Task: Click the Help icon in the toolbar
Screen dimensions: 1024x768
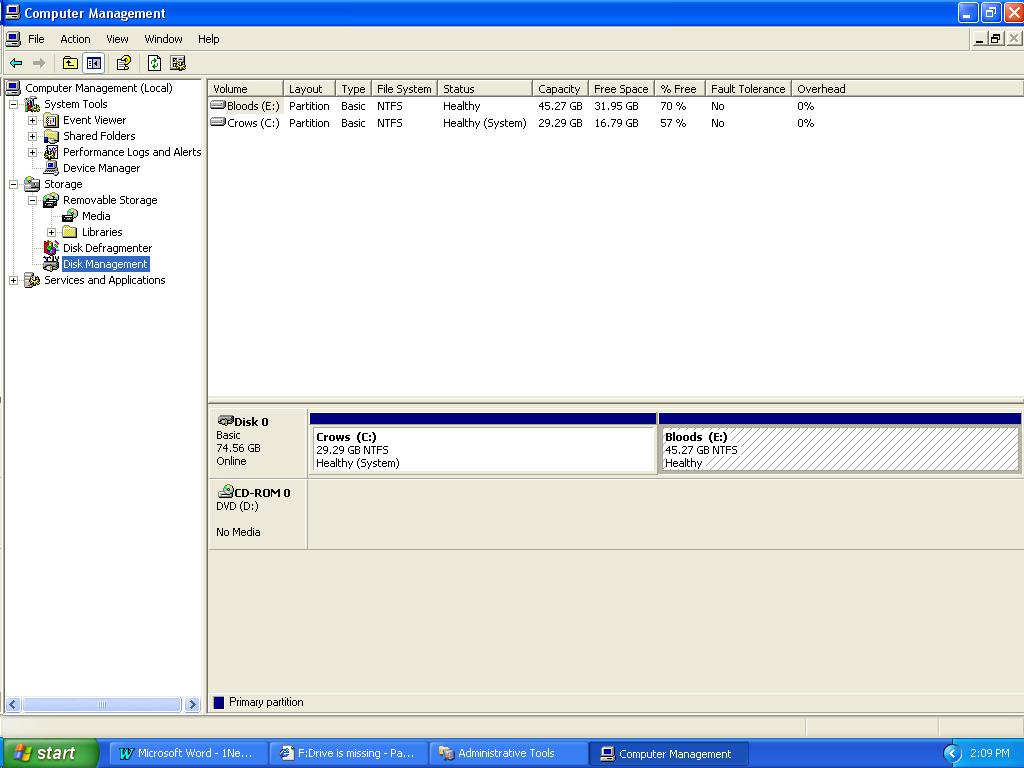Action: (124, 63)
